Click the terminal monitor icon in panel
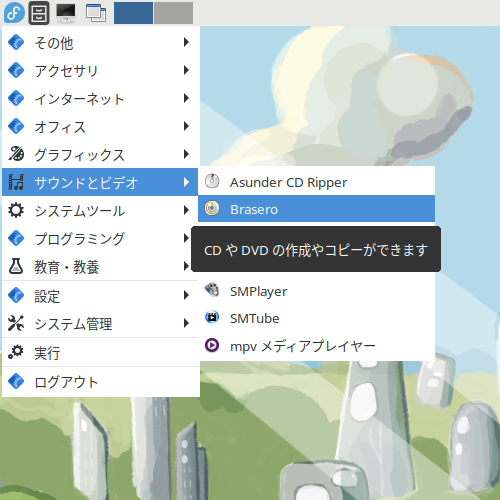 [66, 13]
